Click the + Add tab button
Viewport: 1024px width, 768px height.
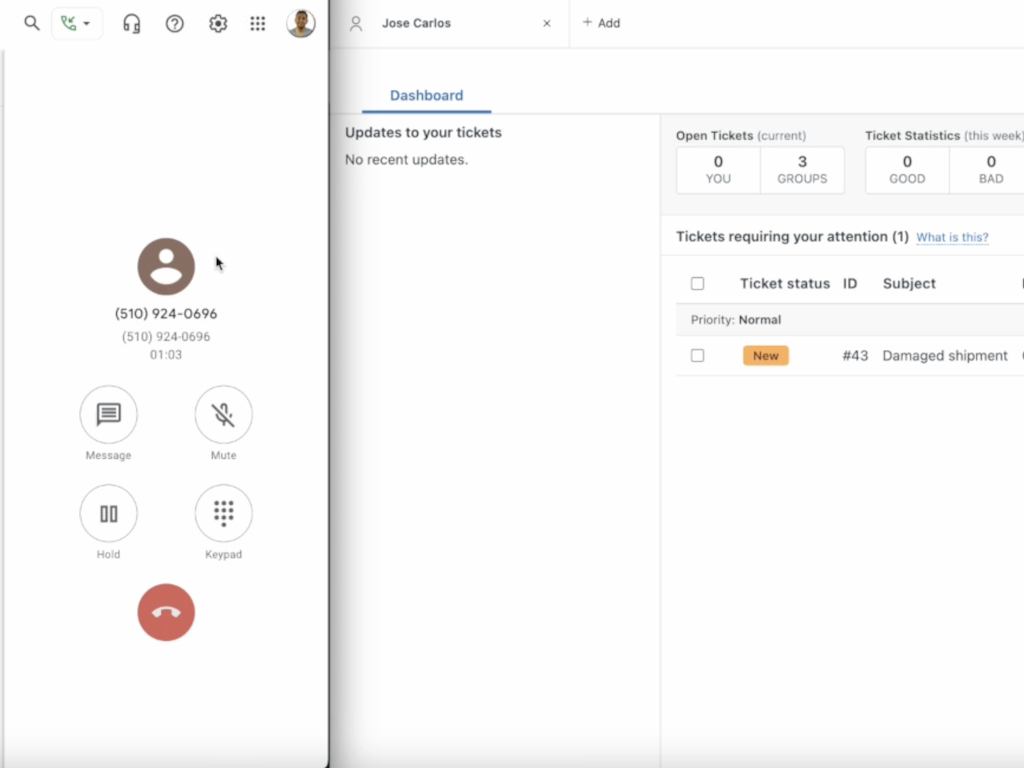601,23
